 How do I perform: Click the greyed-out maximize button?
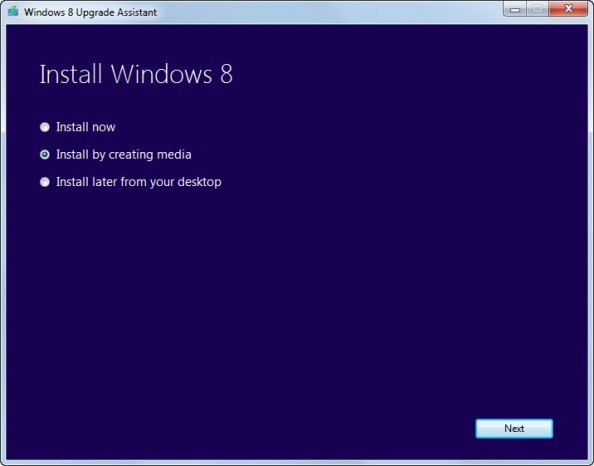click(x=537, y=9)
